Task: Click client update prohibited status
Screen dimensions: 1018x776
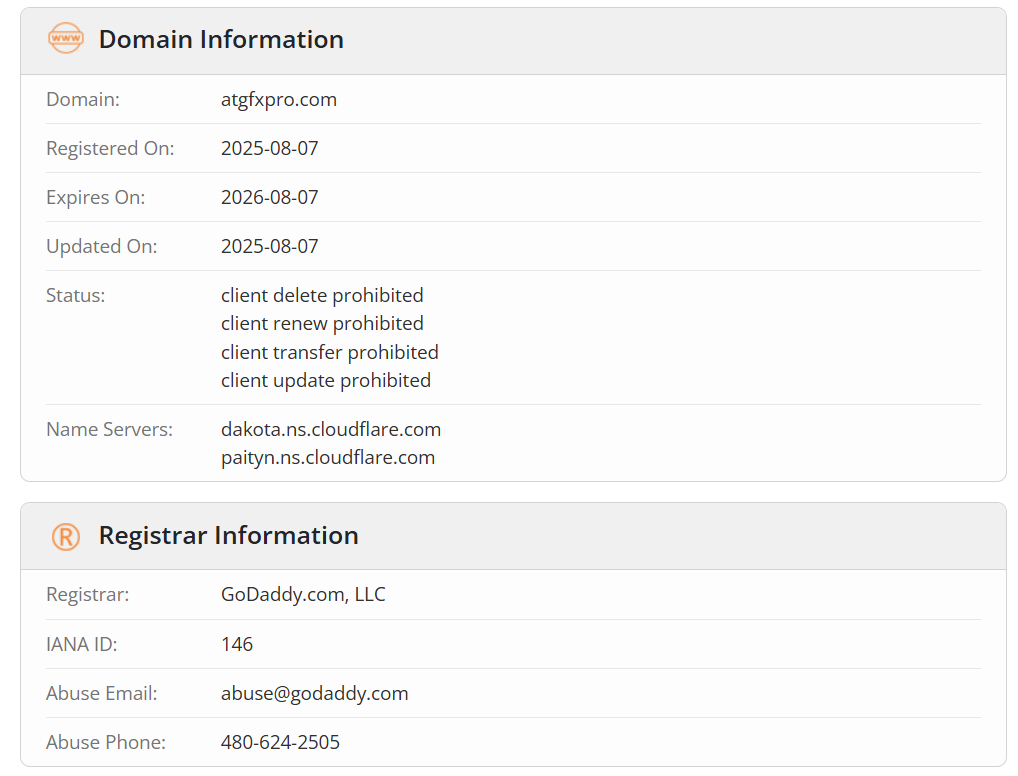Action: (326, 381)
